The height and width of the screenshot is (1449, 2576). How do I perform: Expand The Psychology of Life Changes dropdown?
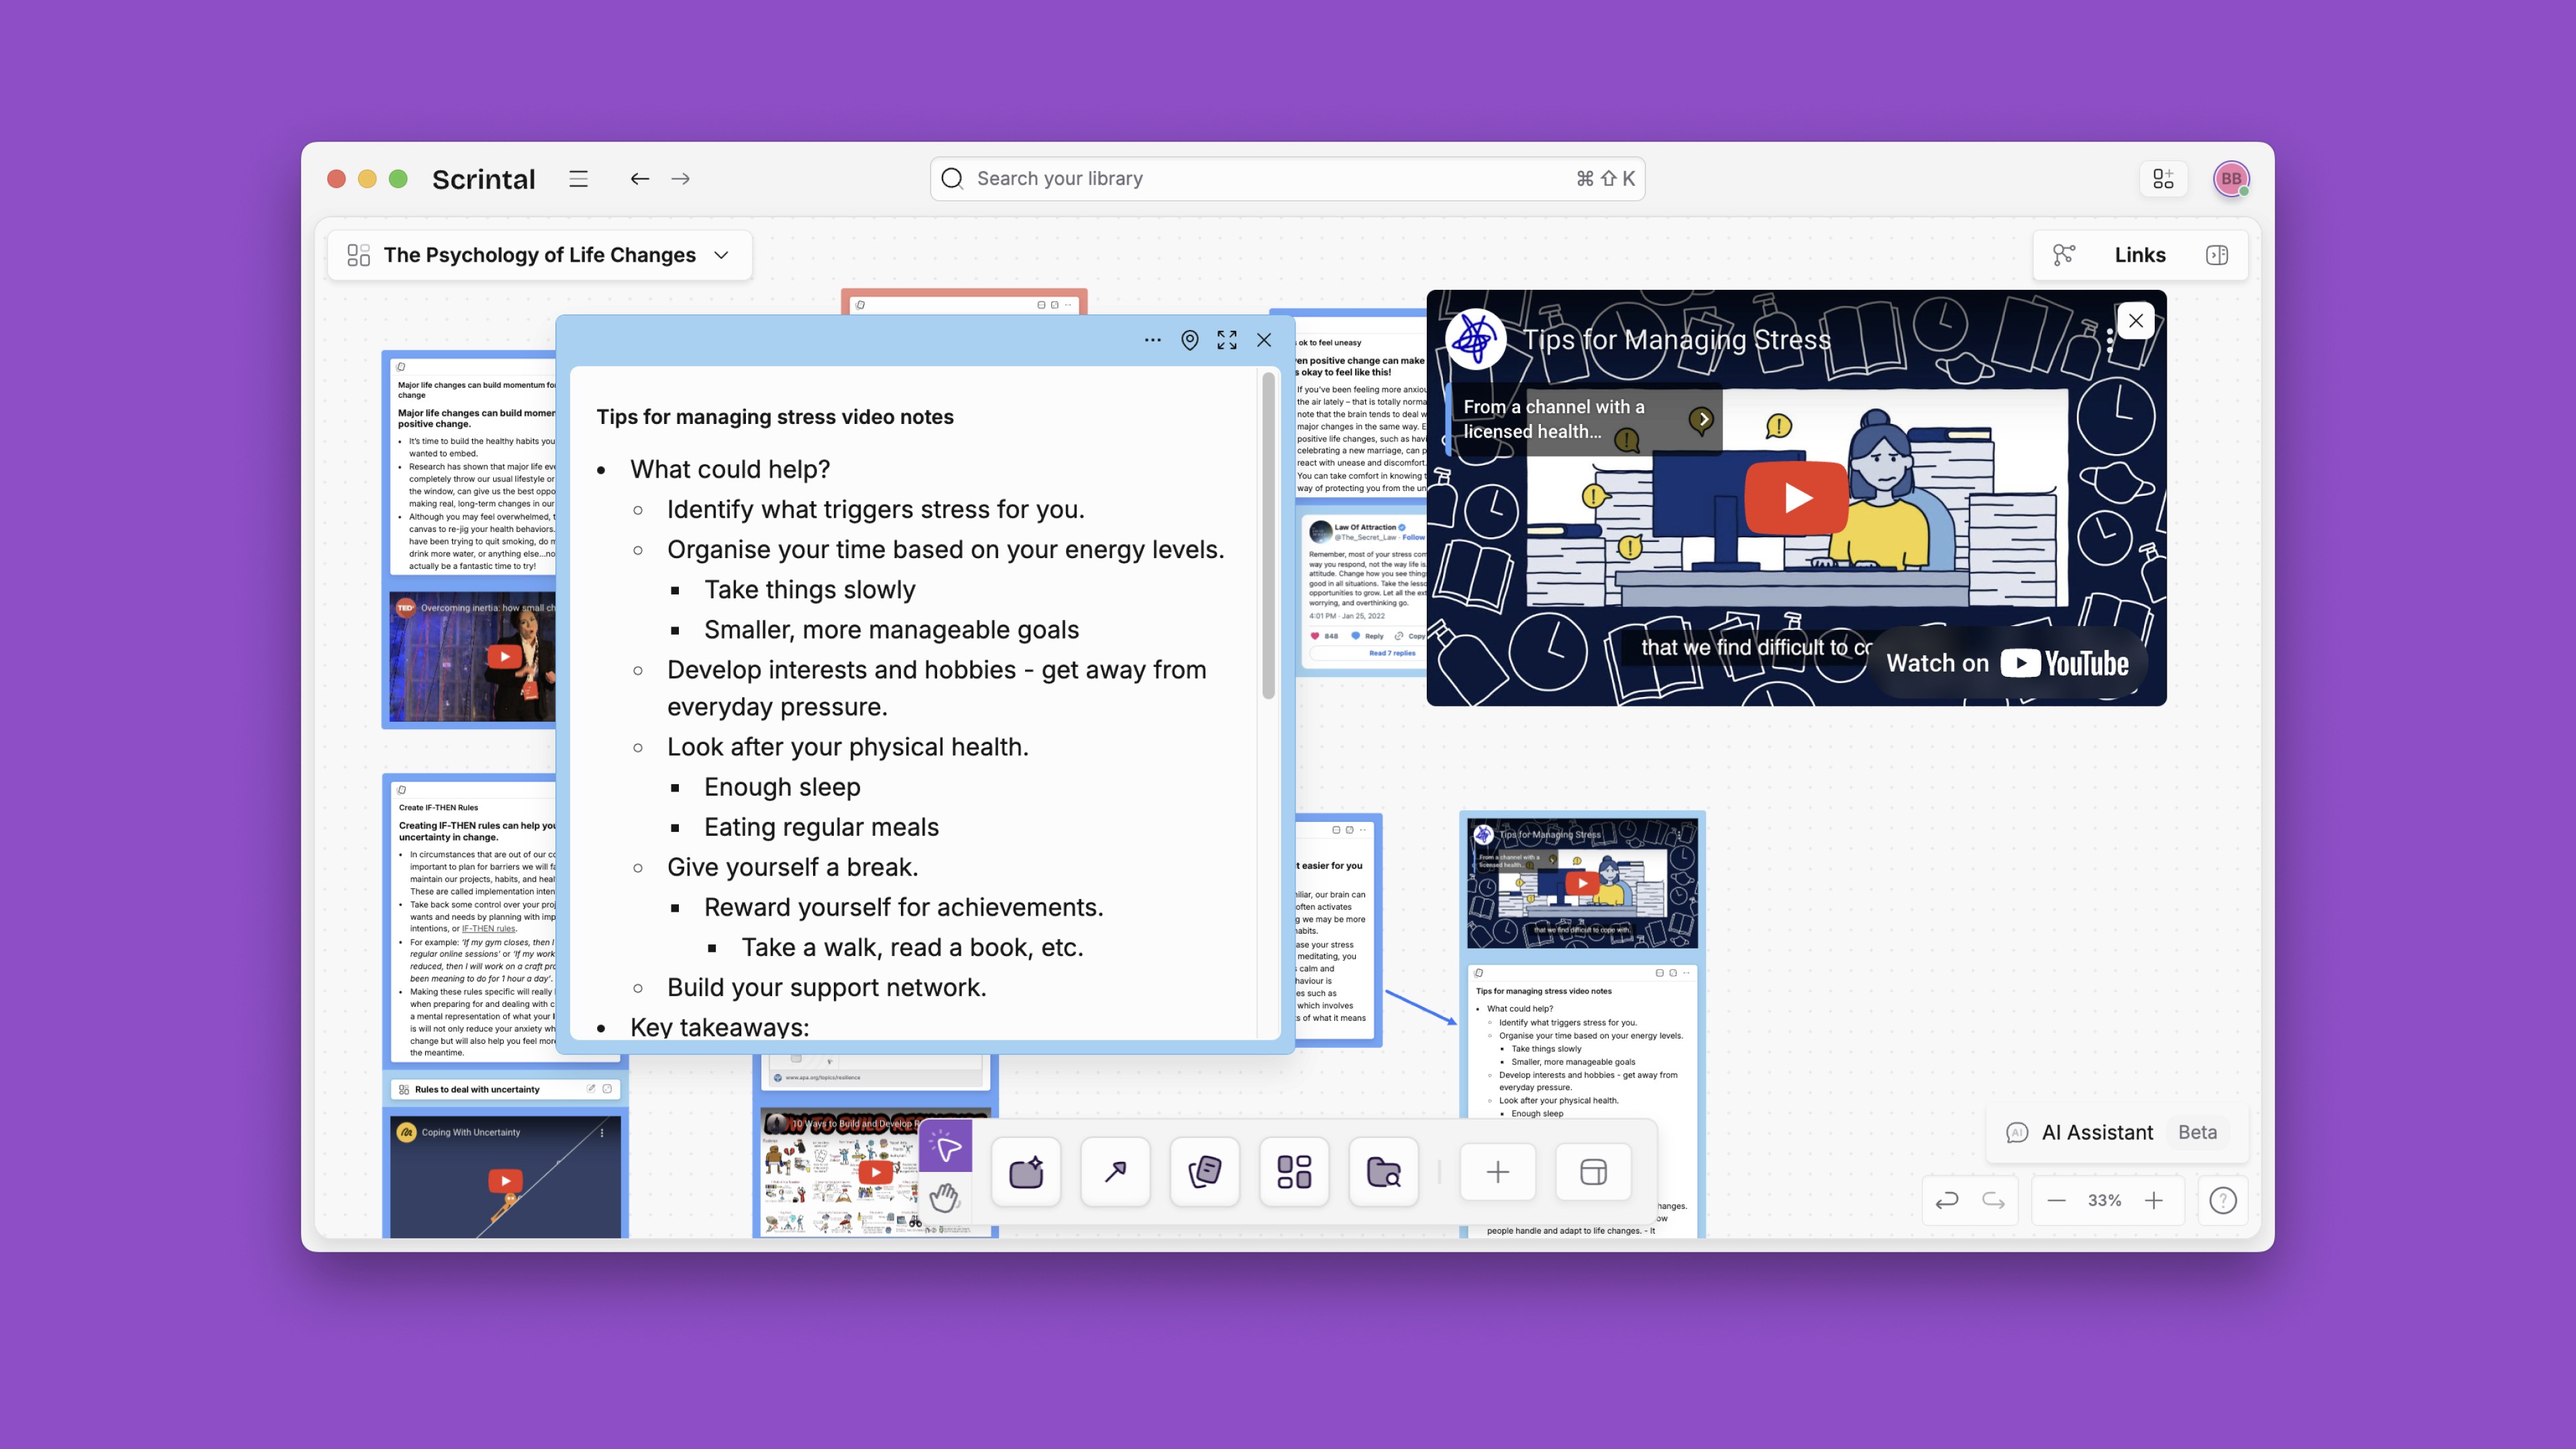pyautogui.click(x=721, y=255)
